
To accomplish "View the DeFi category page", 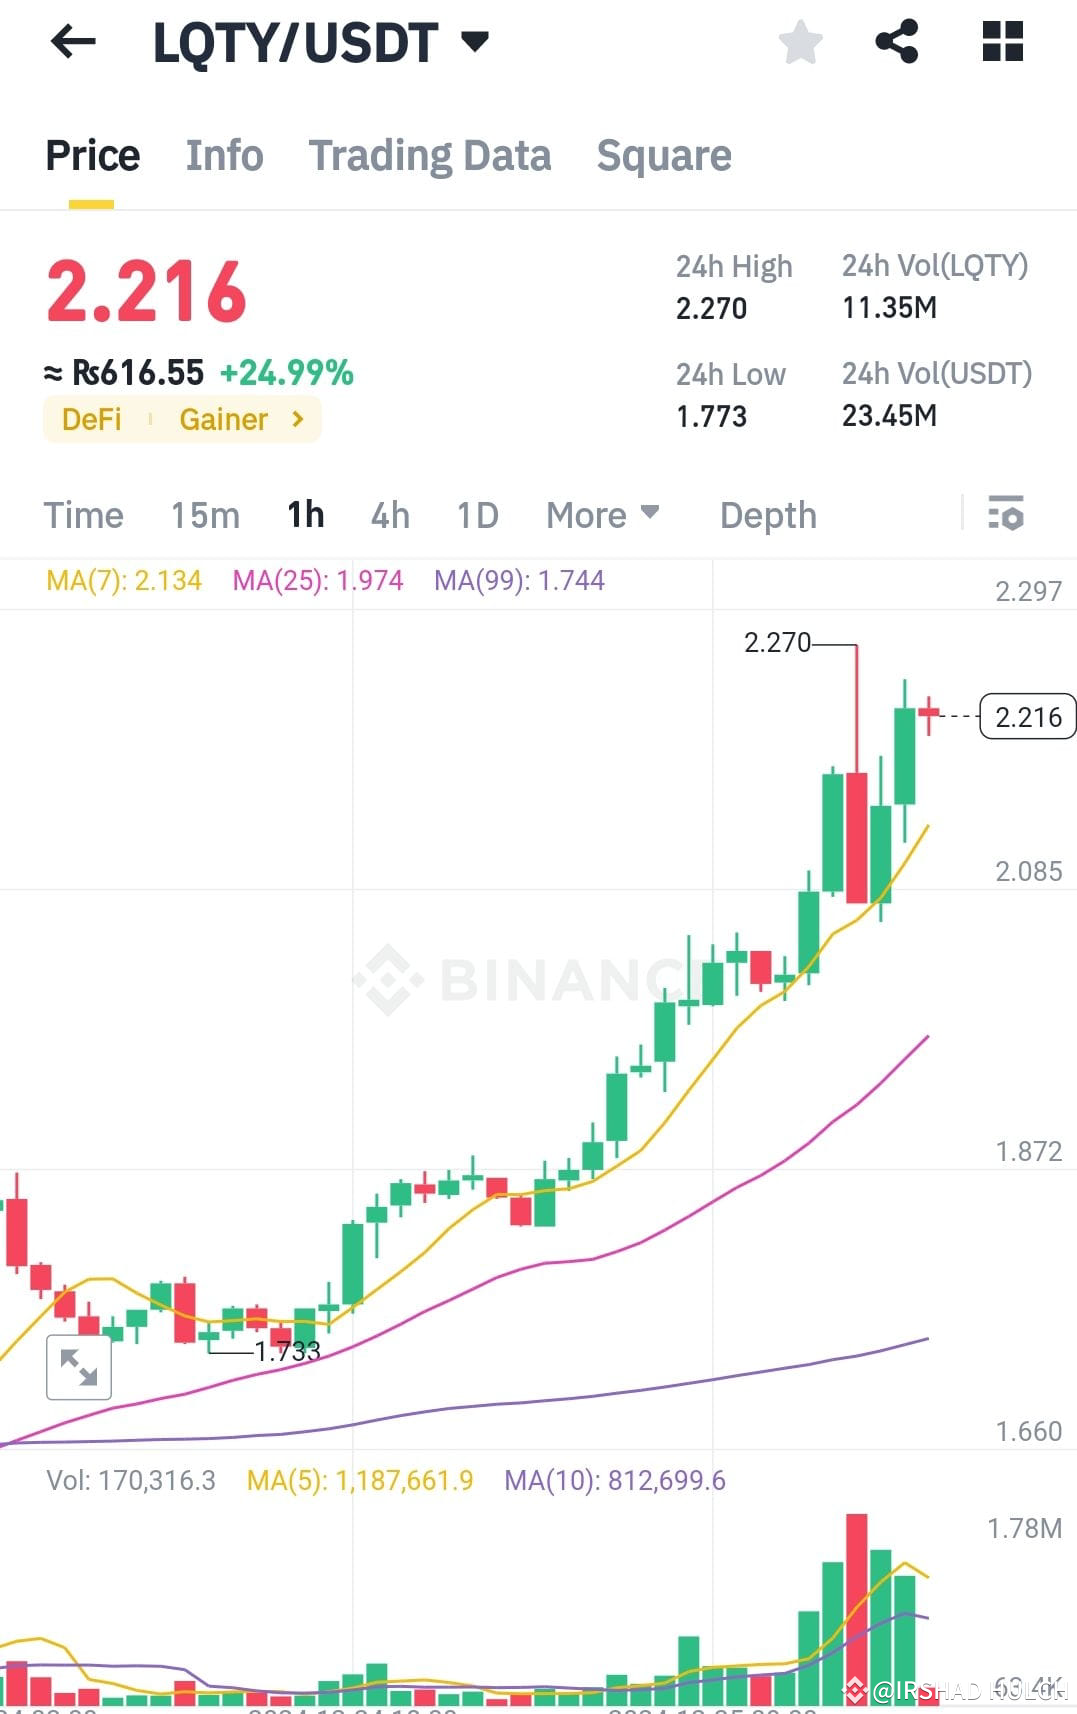I will [92, 420].
